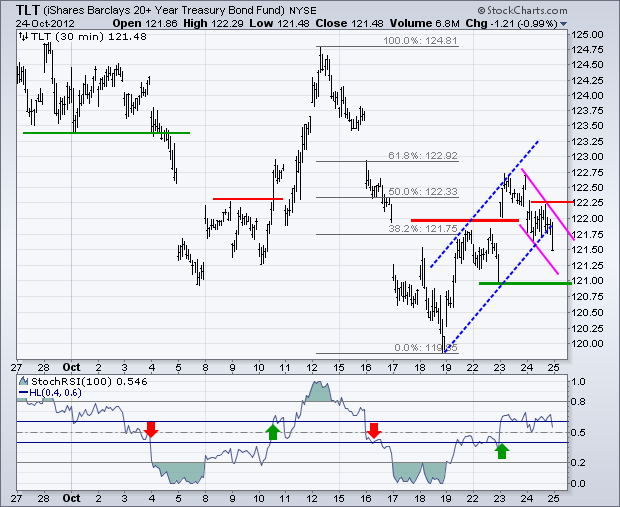Click the 61.8%: 122.92 Fibonacci label
Screen dimensions: 620x507
[423, 155]
